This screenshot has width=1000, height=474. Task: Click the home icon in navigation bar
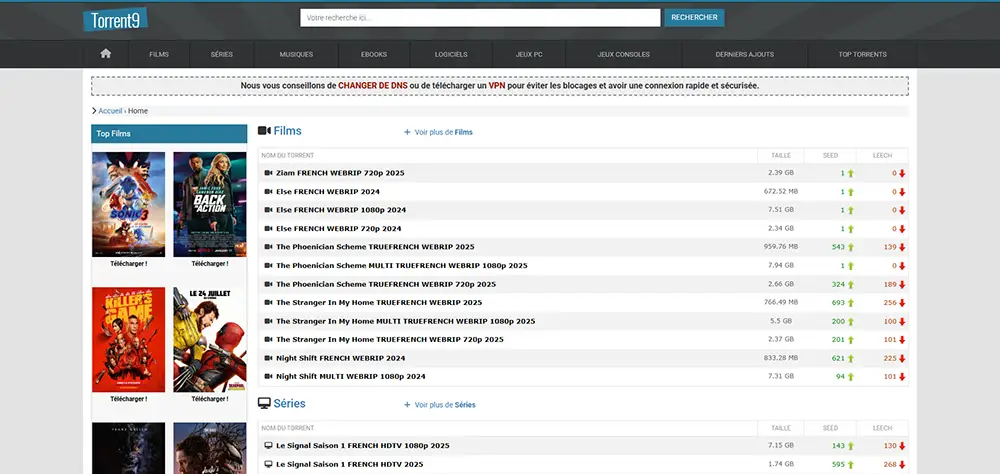point(105,54)
